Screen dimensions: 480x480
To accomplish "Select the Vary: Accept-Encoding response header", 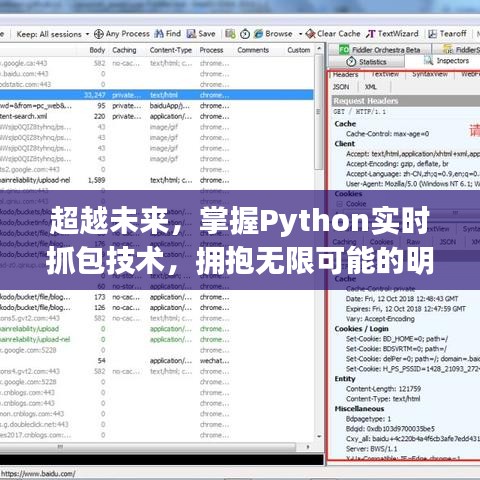I will [x=380, y=319].
